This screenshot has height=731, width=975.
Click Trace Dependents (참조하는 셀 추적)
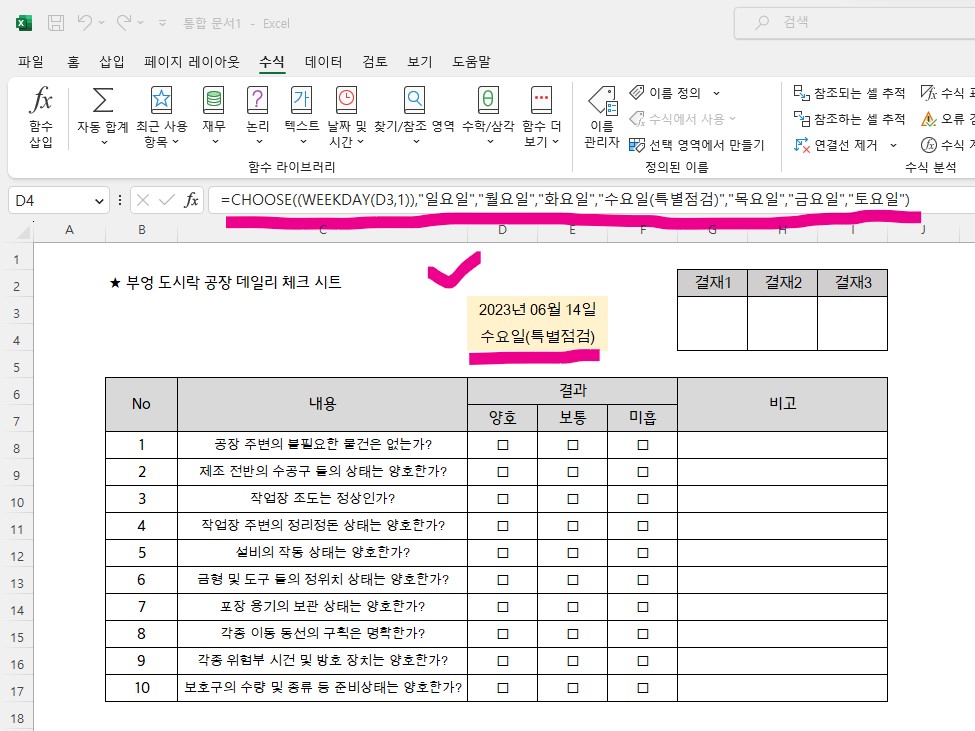[x=849, y=119]
